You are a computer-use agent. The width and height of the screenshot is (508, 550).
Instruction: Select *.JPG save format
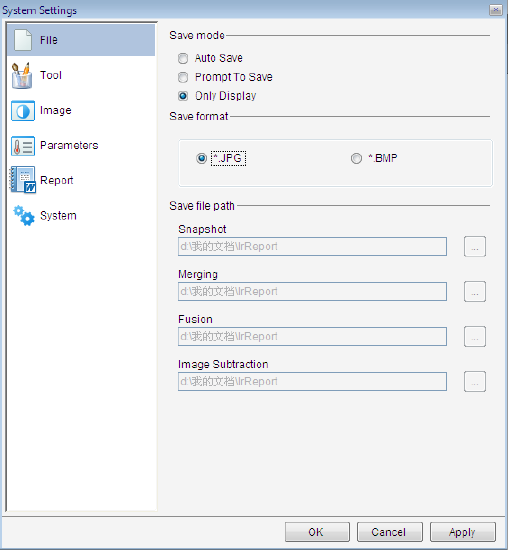pyautogui.click(x=201, y=159)
